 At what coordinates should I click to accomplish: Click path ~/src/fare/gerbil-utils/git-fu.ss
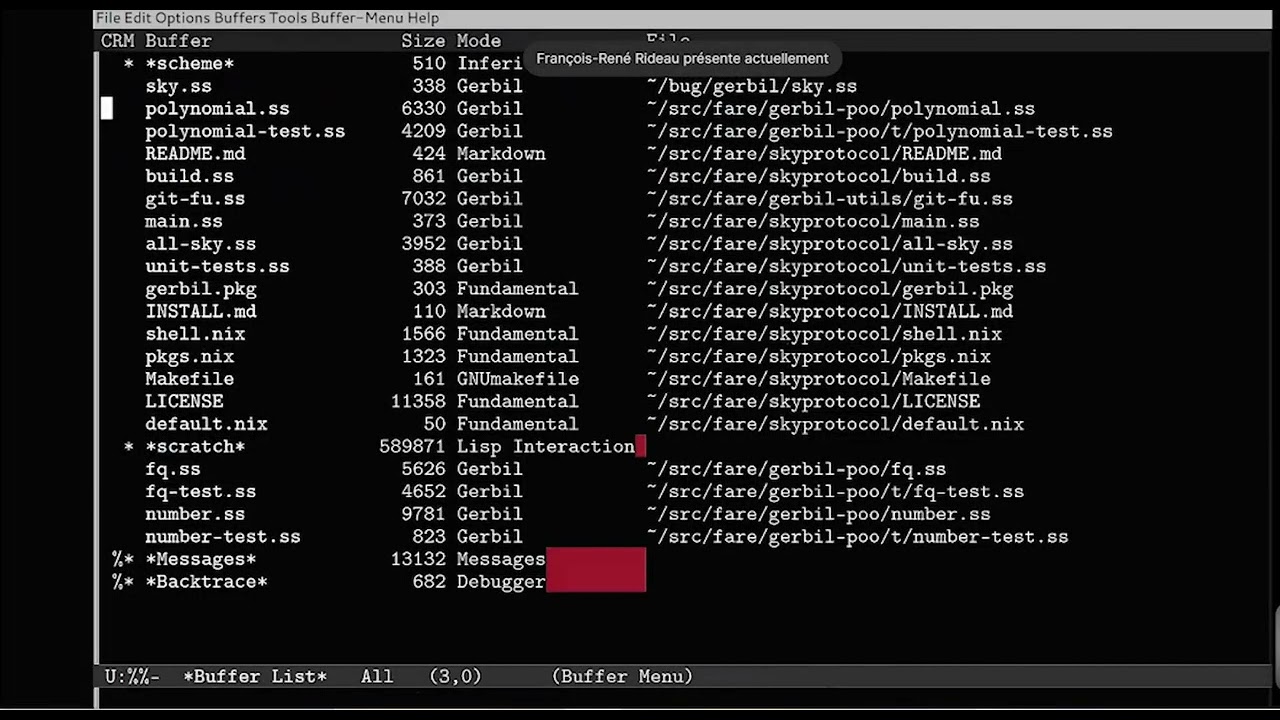830,199
